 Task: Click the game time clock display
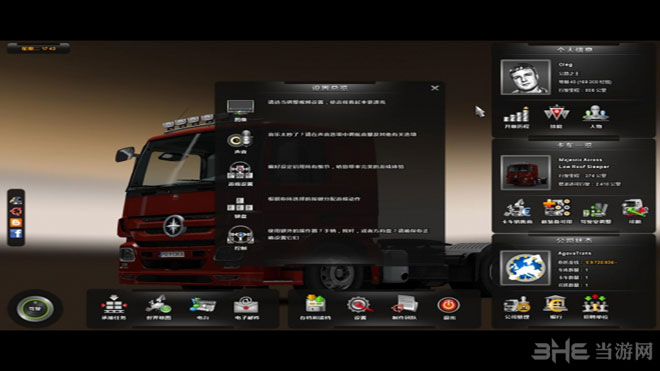[39, 48]
